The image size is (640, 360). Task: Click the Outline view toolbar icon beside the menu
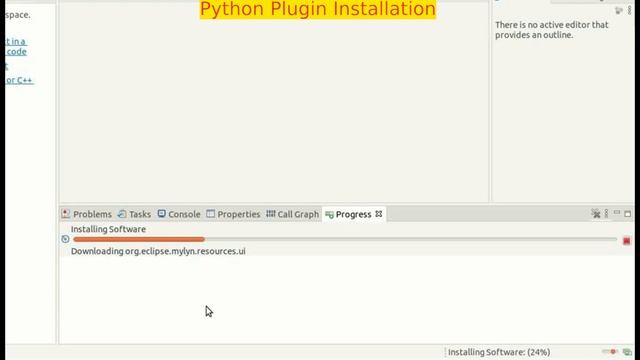pos(619,11)
